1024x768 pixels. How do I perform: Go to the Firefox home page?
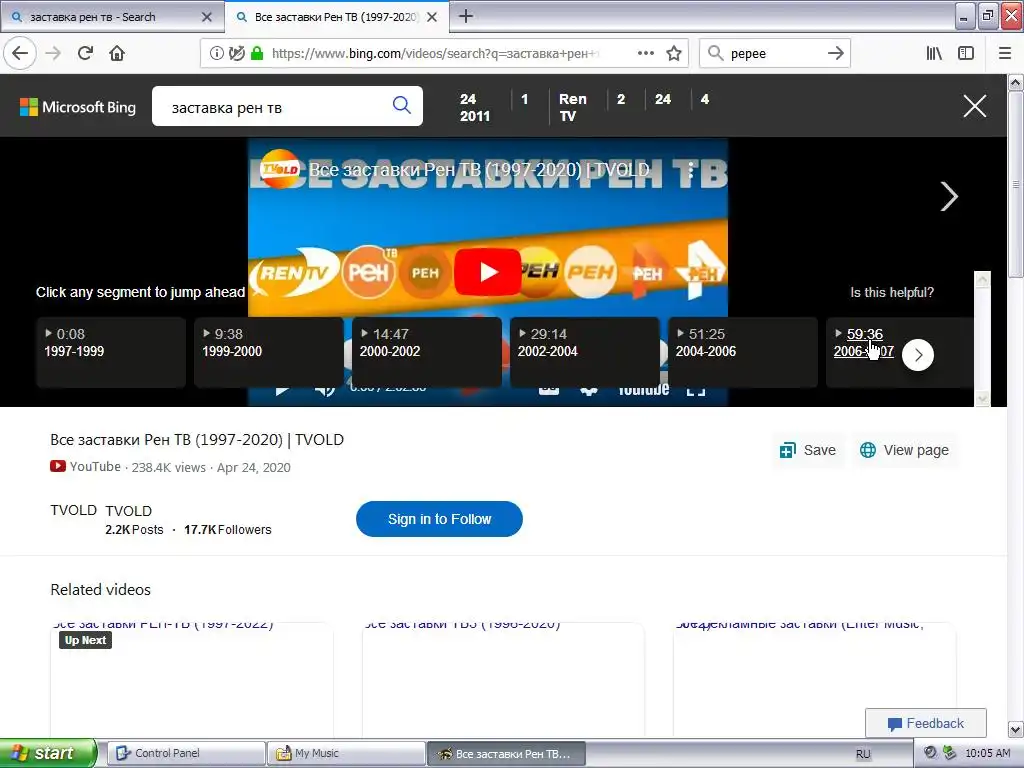tap(117, 53)
